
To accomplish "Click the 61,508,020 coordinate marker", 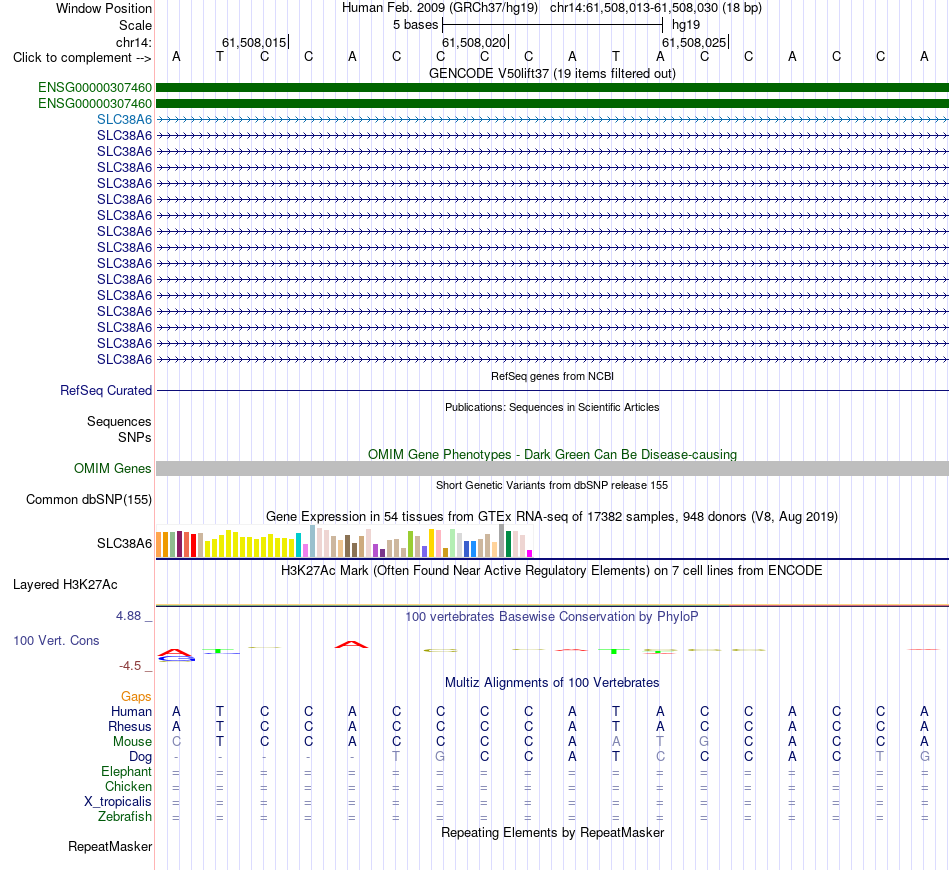I will 474,42.
